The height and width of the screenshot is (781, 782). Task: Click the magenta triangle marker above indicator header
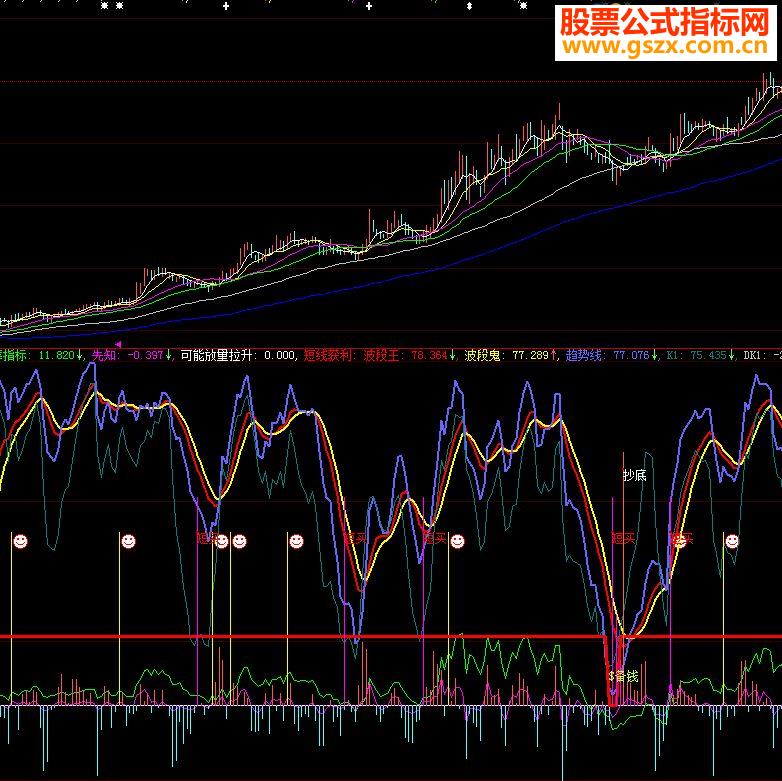coord(118,344)
